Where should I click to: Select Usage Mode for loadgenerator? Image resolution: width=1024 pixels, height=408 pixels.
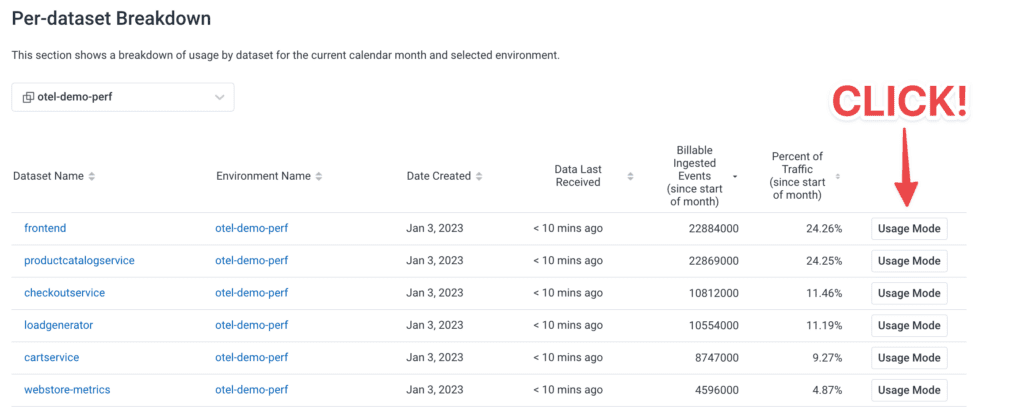click(909, 325)
